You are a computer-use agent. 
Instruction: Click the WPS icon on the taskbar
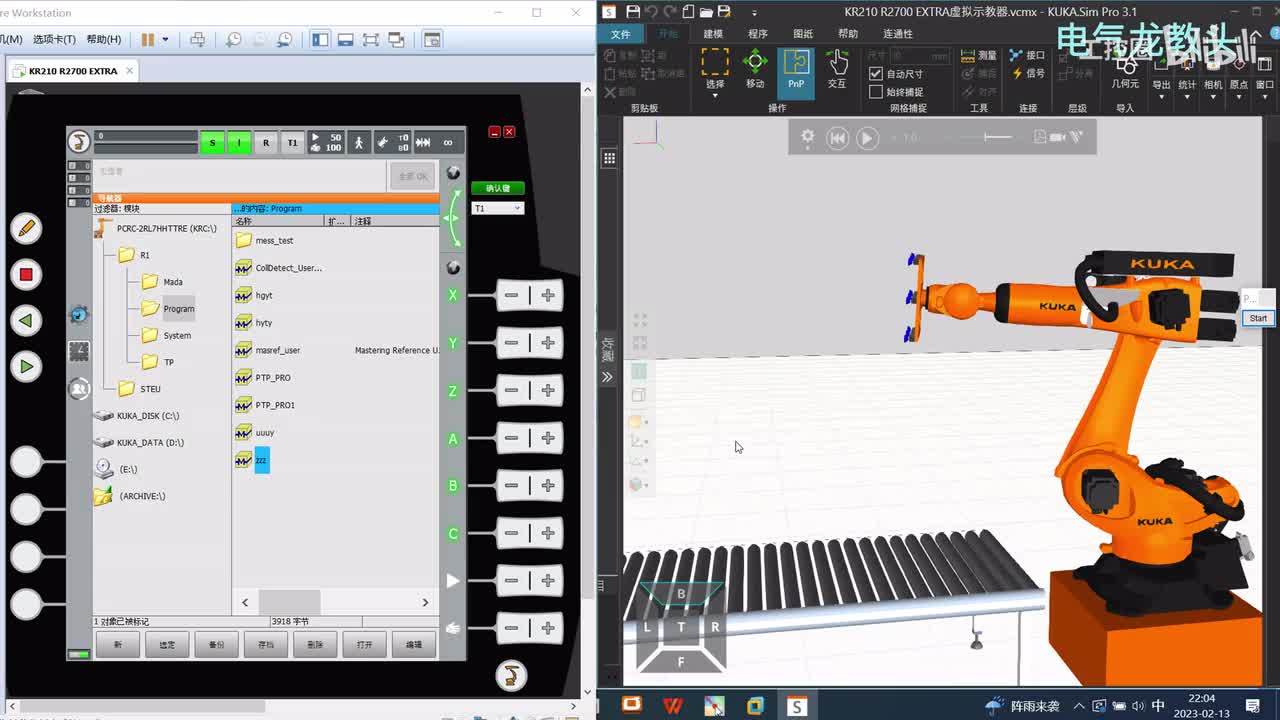pos(673,706)
